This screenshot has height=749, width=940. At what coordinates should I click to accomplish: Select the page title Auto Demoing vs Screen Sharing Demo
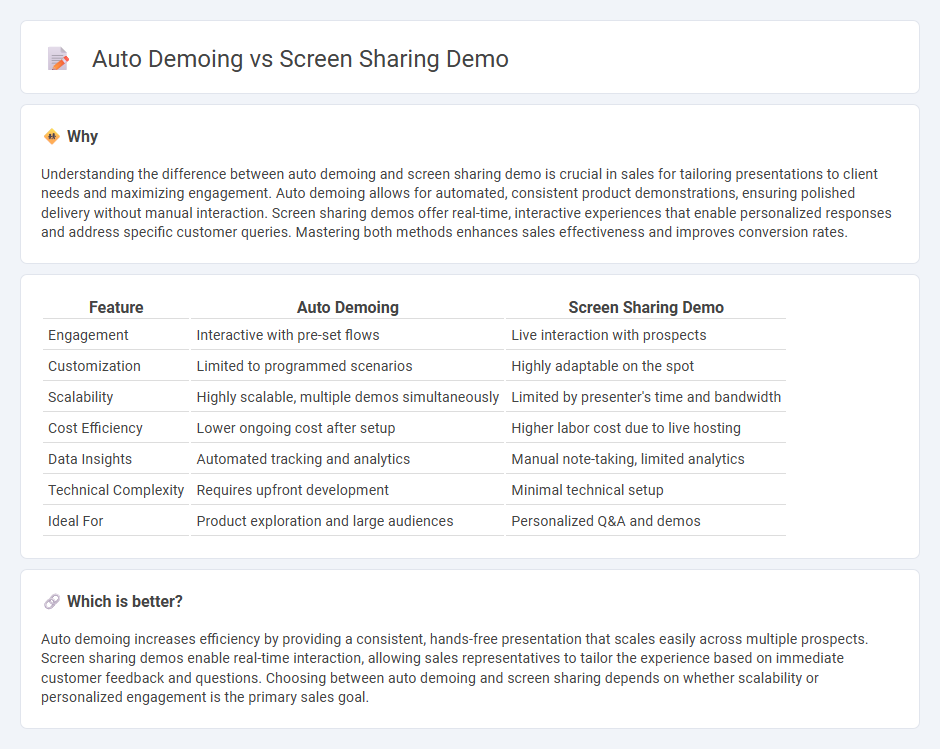300,59
